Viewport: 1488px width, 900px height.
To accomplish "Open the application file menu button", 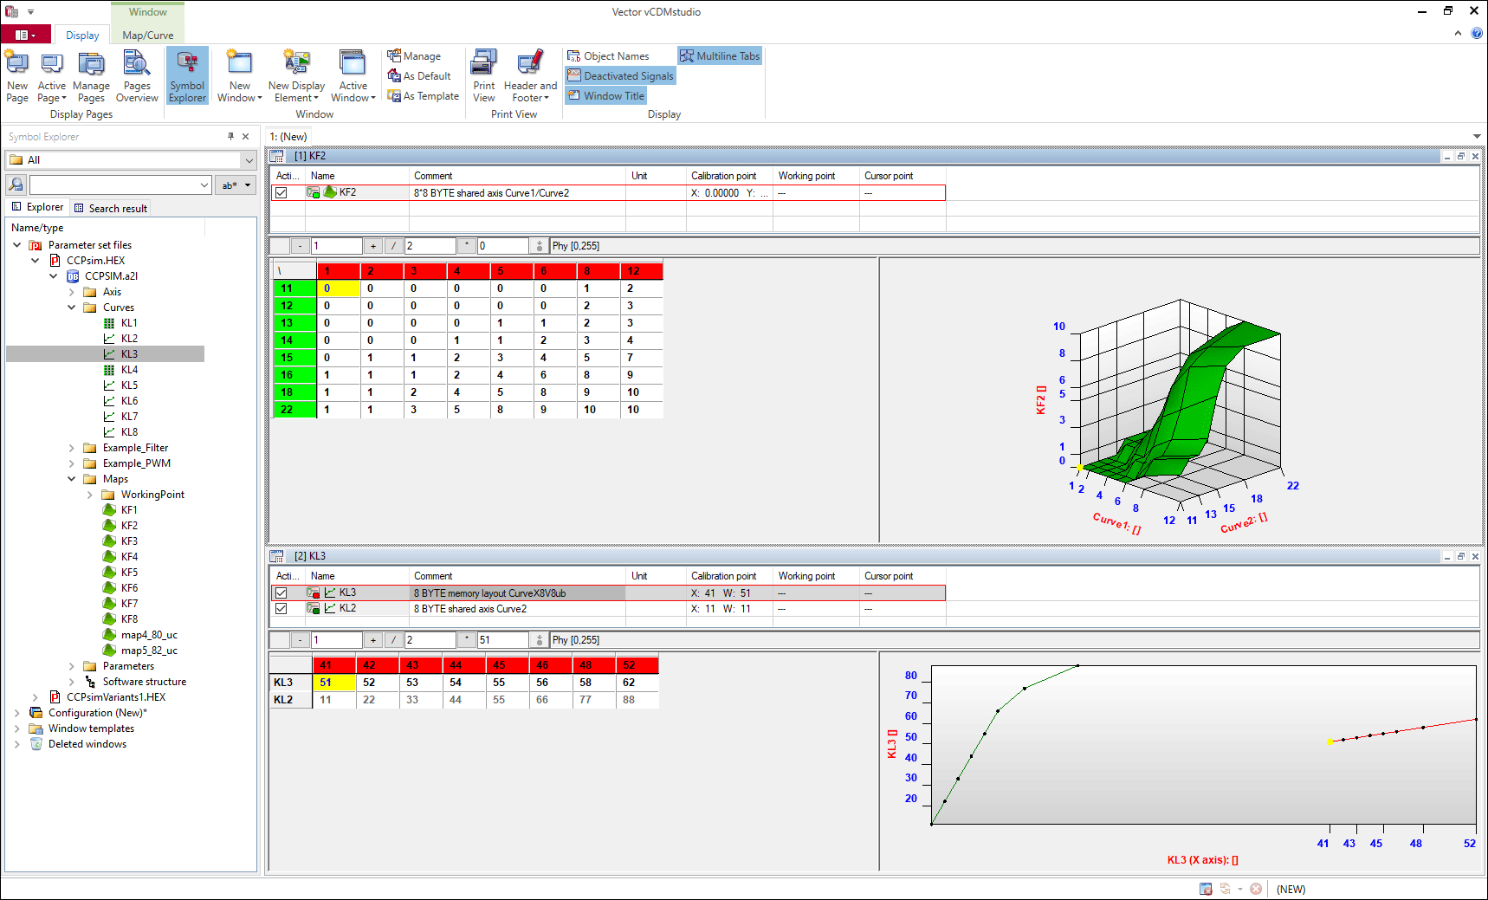I will click(24, 35).
